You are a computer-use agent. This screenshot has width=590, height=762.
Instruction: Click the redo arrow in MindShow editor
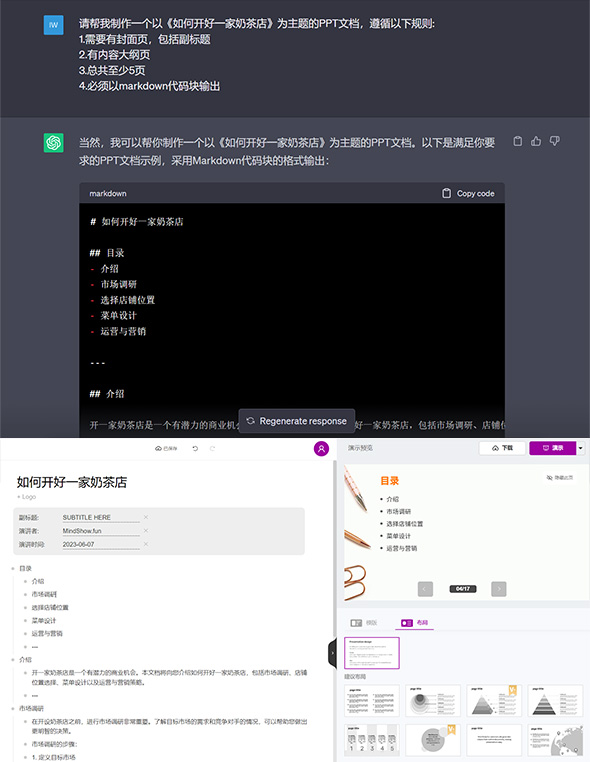pos(212,449)
